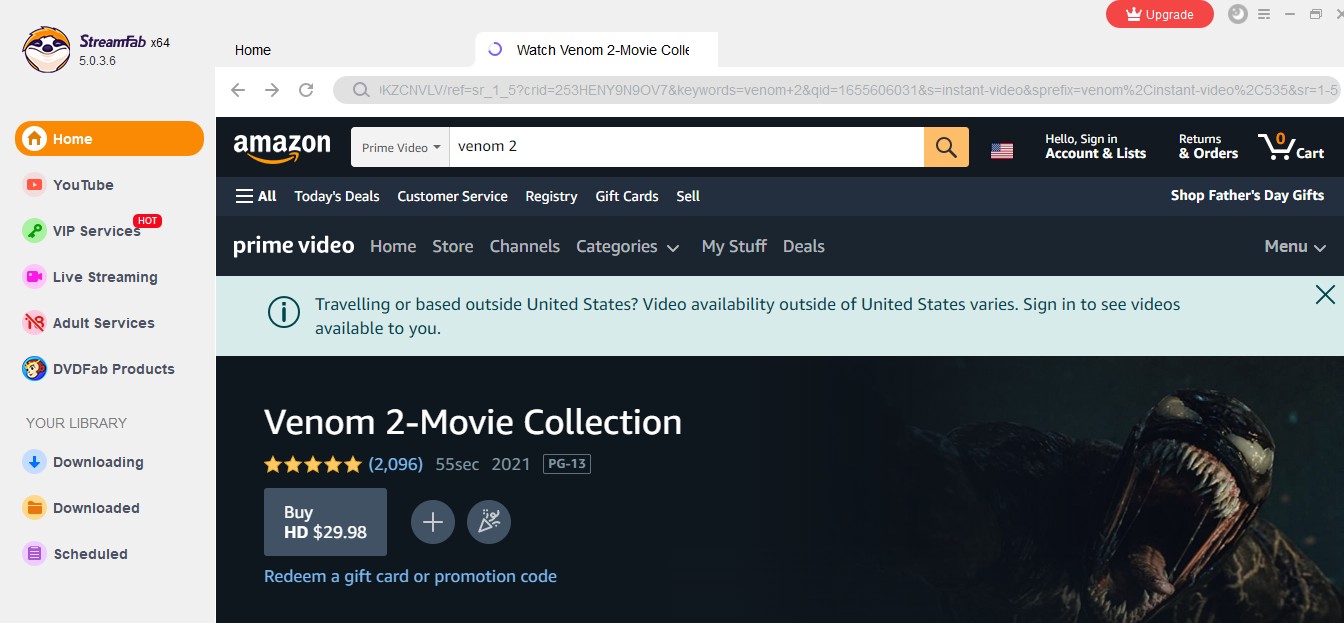
Task: Click the red Upgrade button
Action: click(1159, 15)
